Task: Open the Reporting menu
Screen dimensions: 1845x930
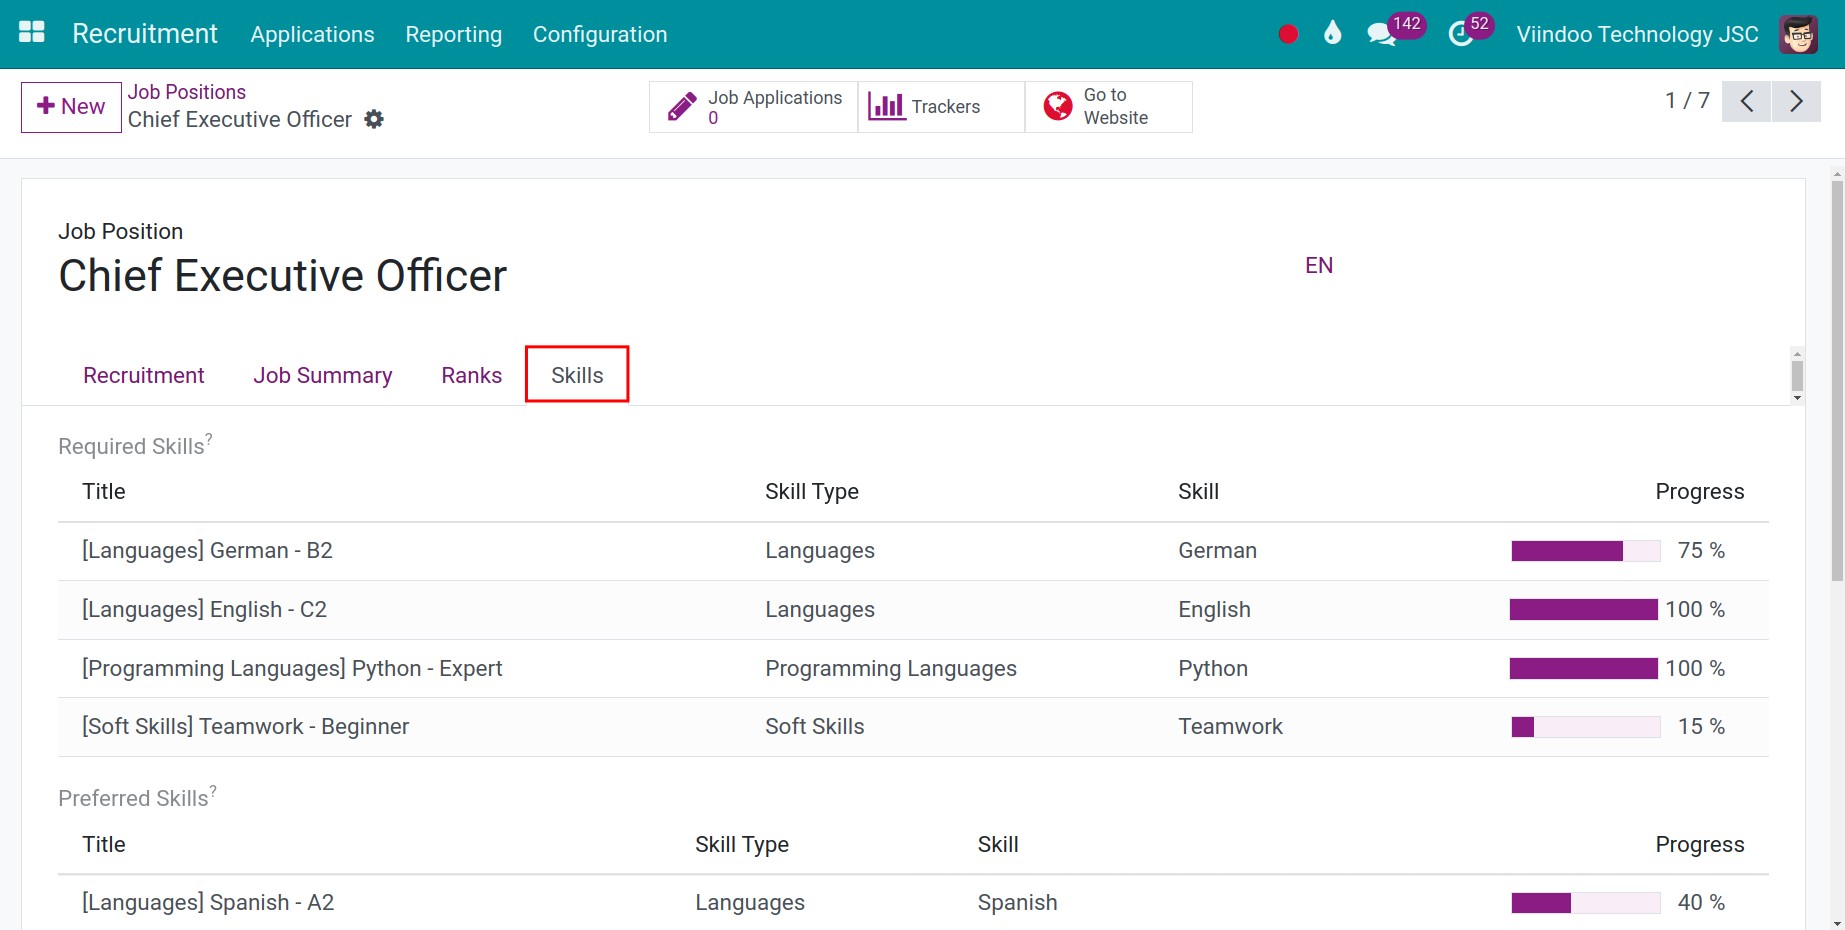Action: [453, 34]
